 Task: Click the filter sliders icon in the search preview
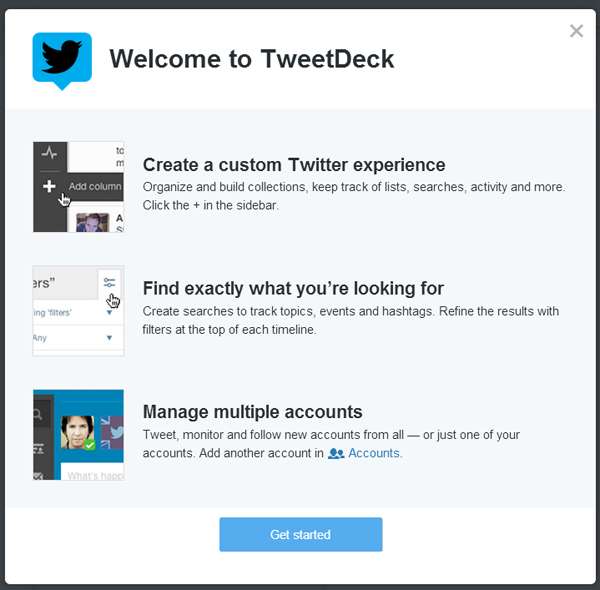(110, 283)
